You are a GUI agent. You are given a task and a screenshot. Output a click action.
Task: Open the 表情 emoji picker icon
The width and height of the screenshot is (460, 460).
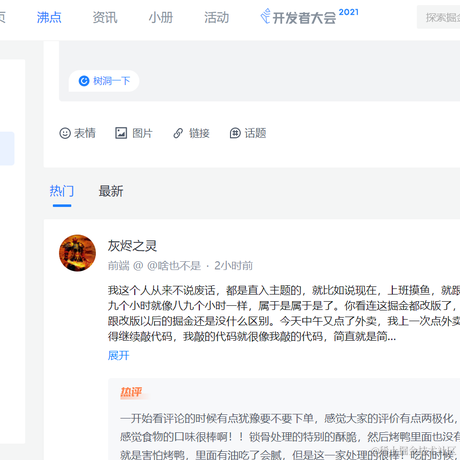point(65,133)
